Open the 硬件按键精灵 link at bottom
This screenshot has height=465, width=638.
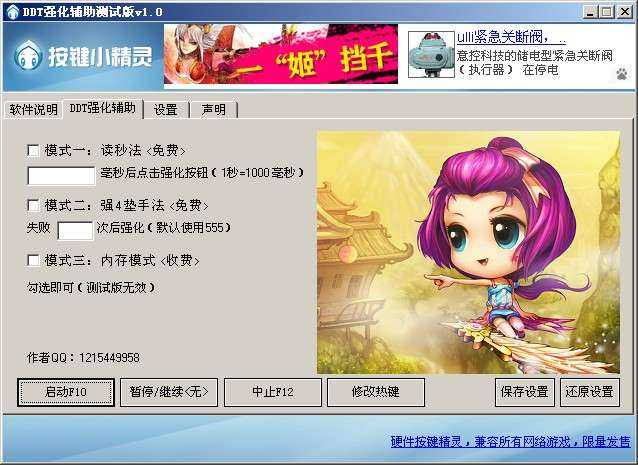(510, 441)
